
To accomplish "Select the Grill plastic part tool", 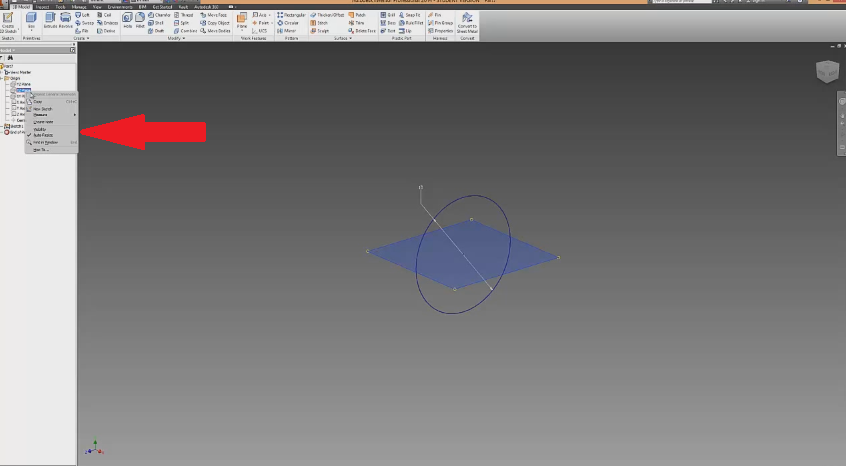I will click(x=387, y=15).
